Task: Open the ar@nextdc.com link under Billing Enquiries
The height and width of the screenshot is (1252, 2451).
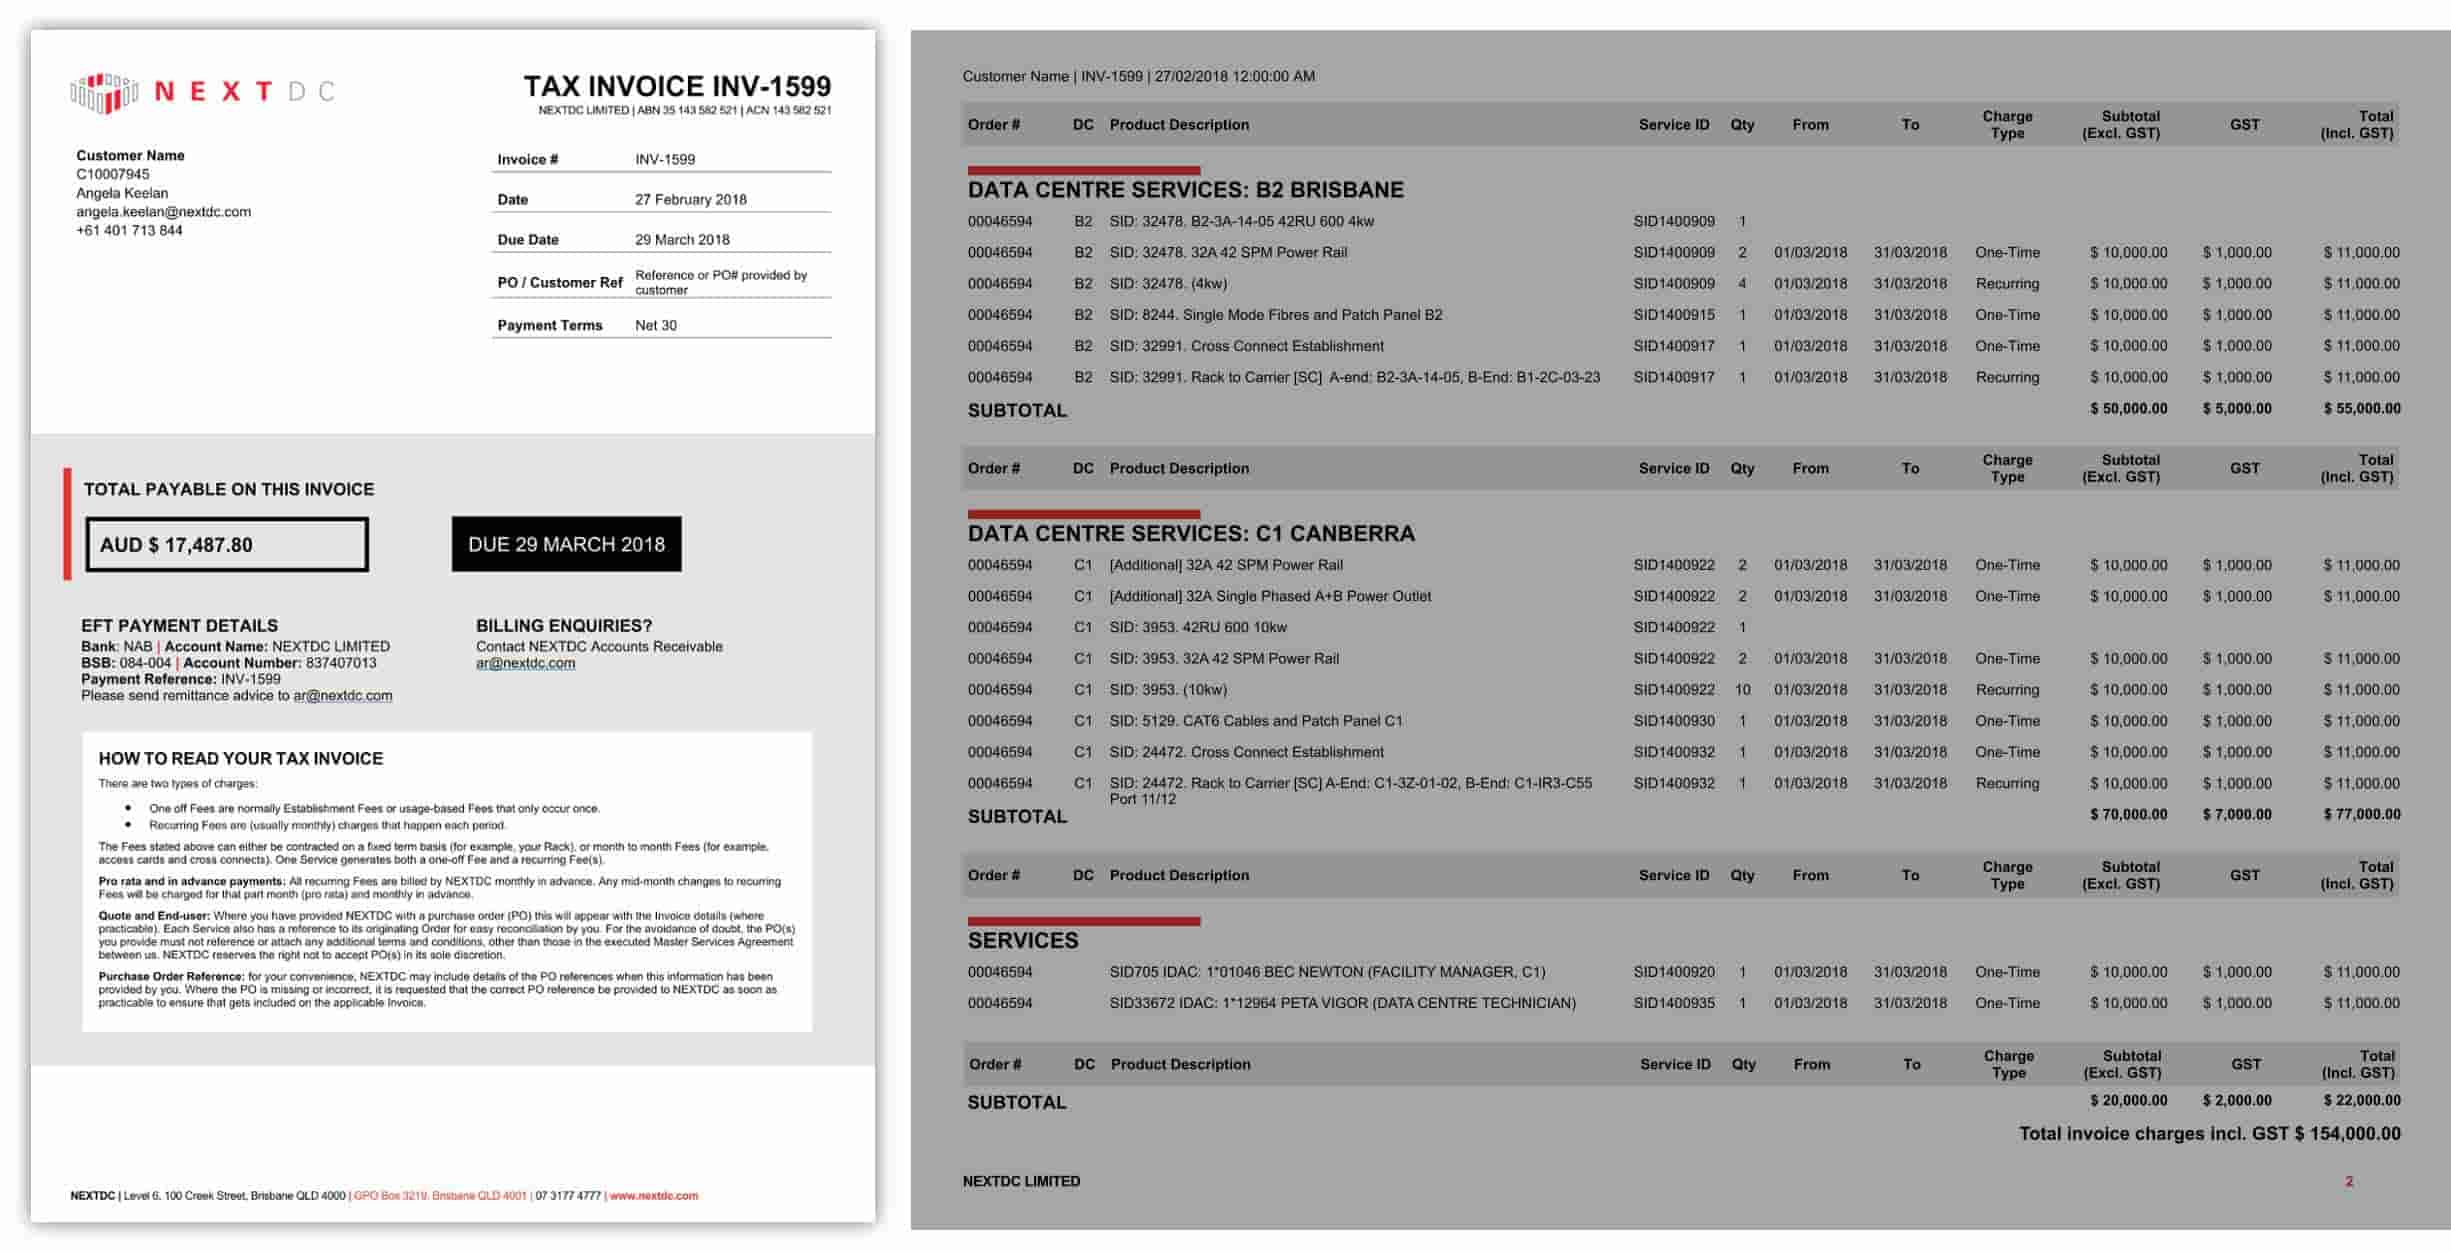Action: coord(525,663)
